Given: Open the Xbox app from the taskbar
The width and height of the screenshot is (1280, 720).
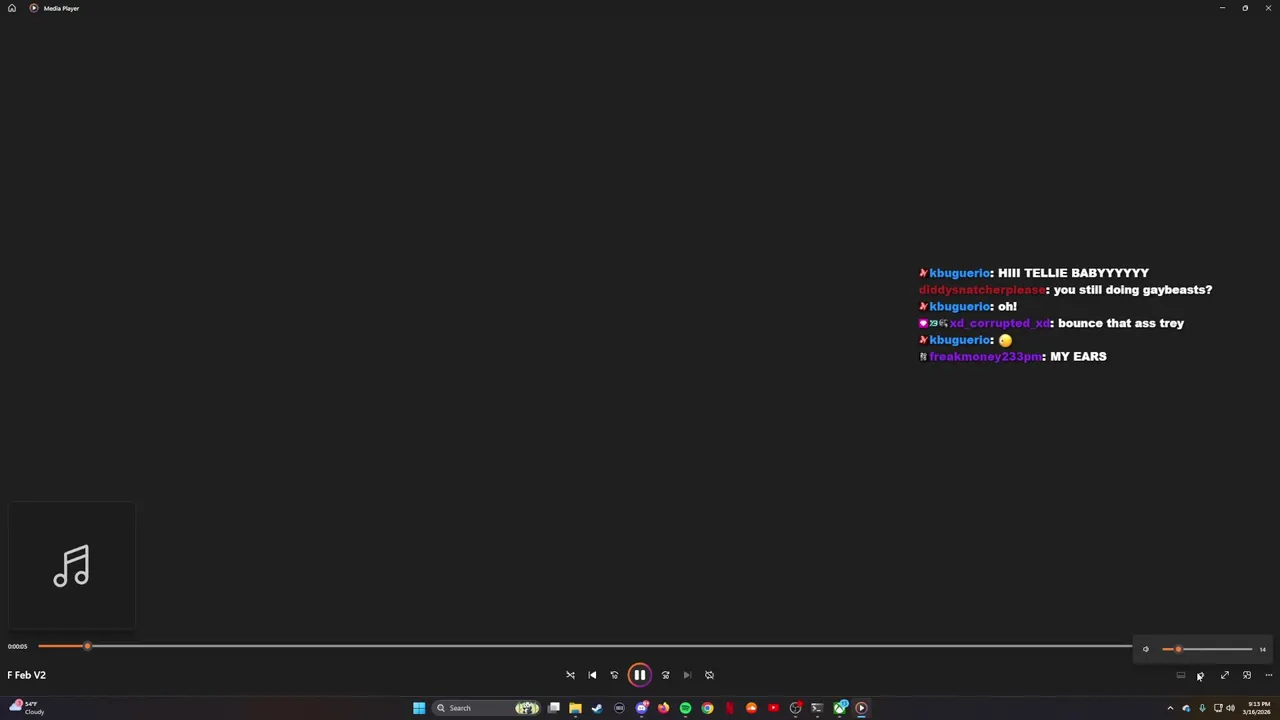Looking at the screenshot, I should click(x=840, y=708).
